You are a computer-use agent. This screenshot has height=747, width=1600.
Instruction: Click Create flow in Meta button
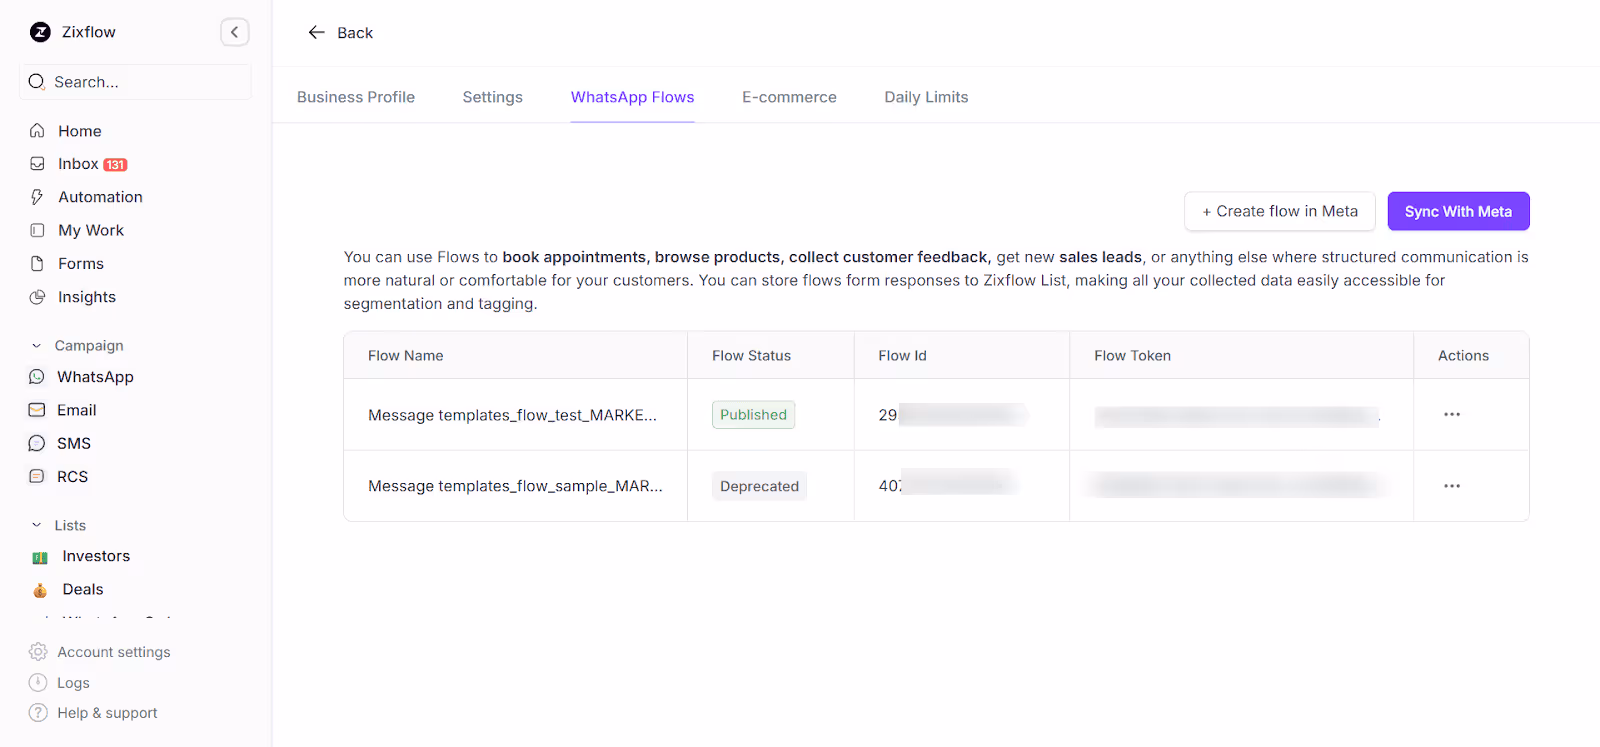tap(1280, 211)
